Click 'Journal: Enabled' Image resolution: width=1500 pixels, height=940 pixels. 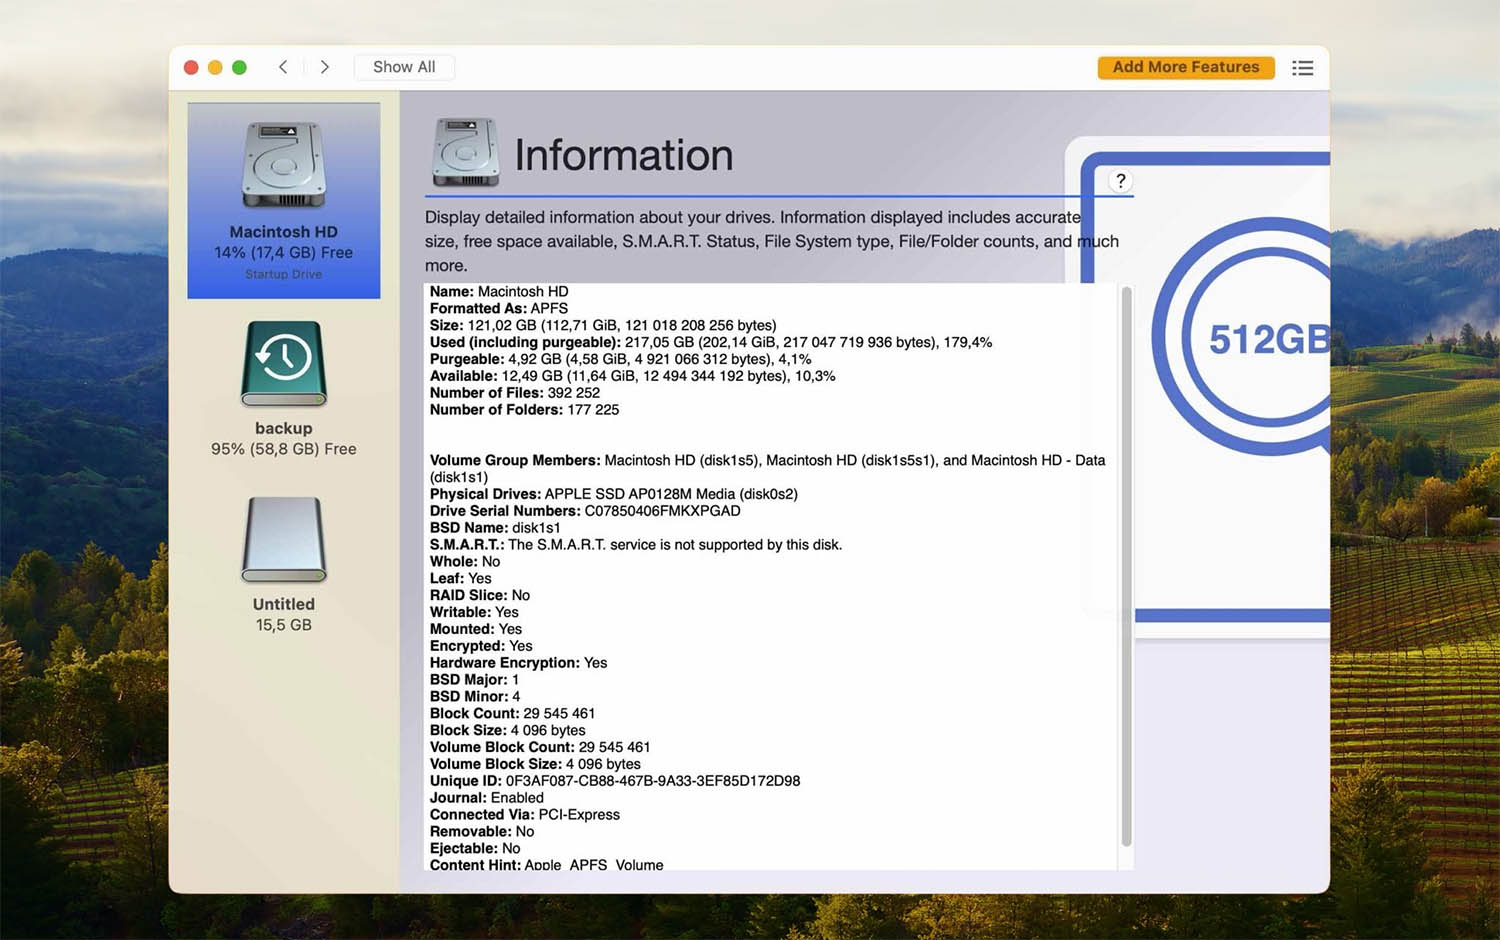[487, 798]
